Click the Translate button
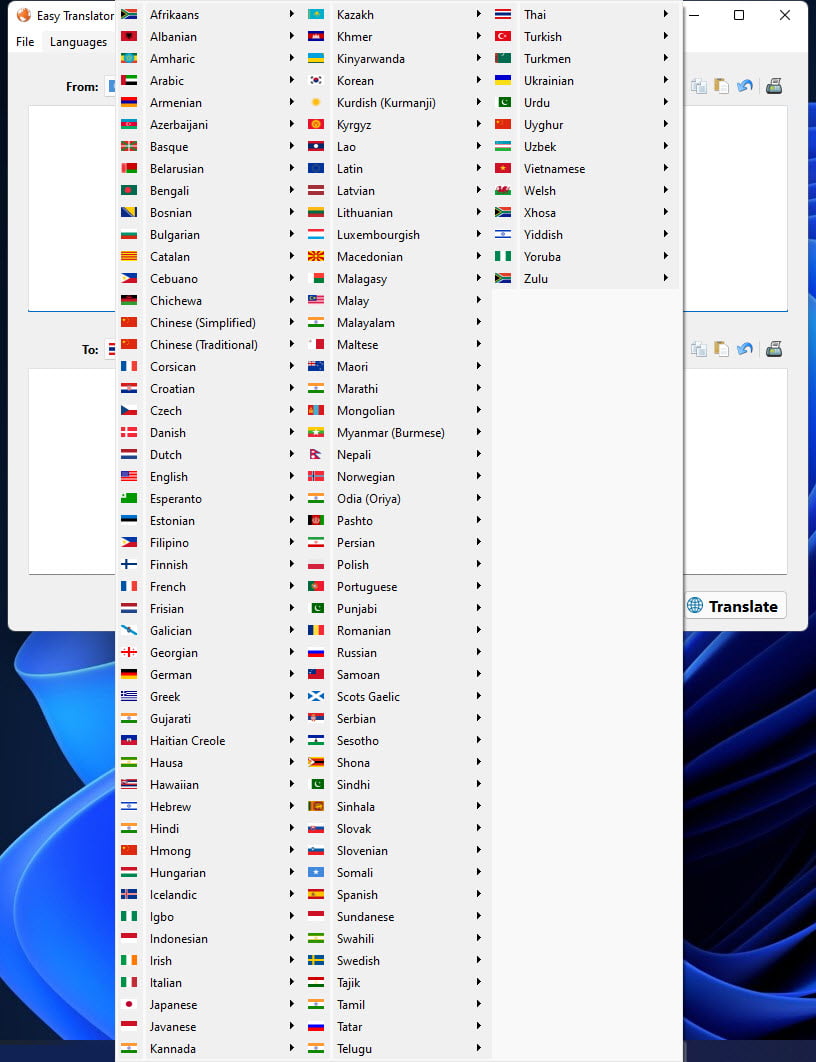This screenshot has height=1062, width=816. tap(735, 606)
